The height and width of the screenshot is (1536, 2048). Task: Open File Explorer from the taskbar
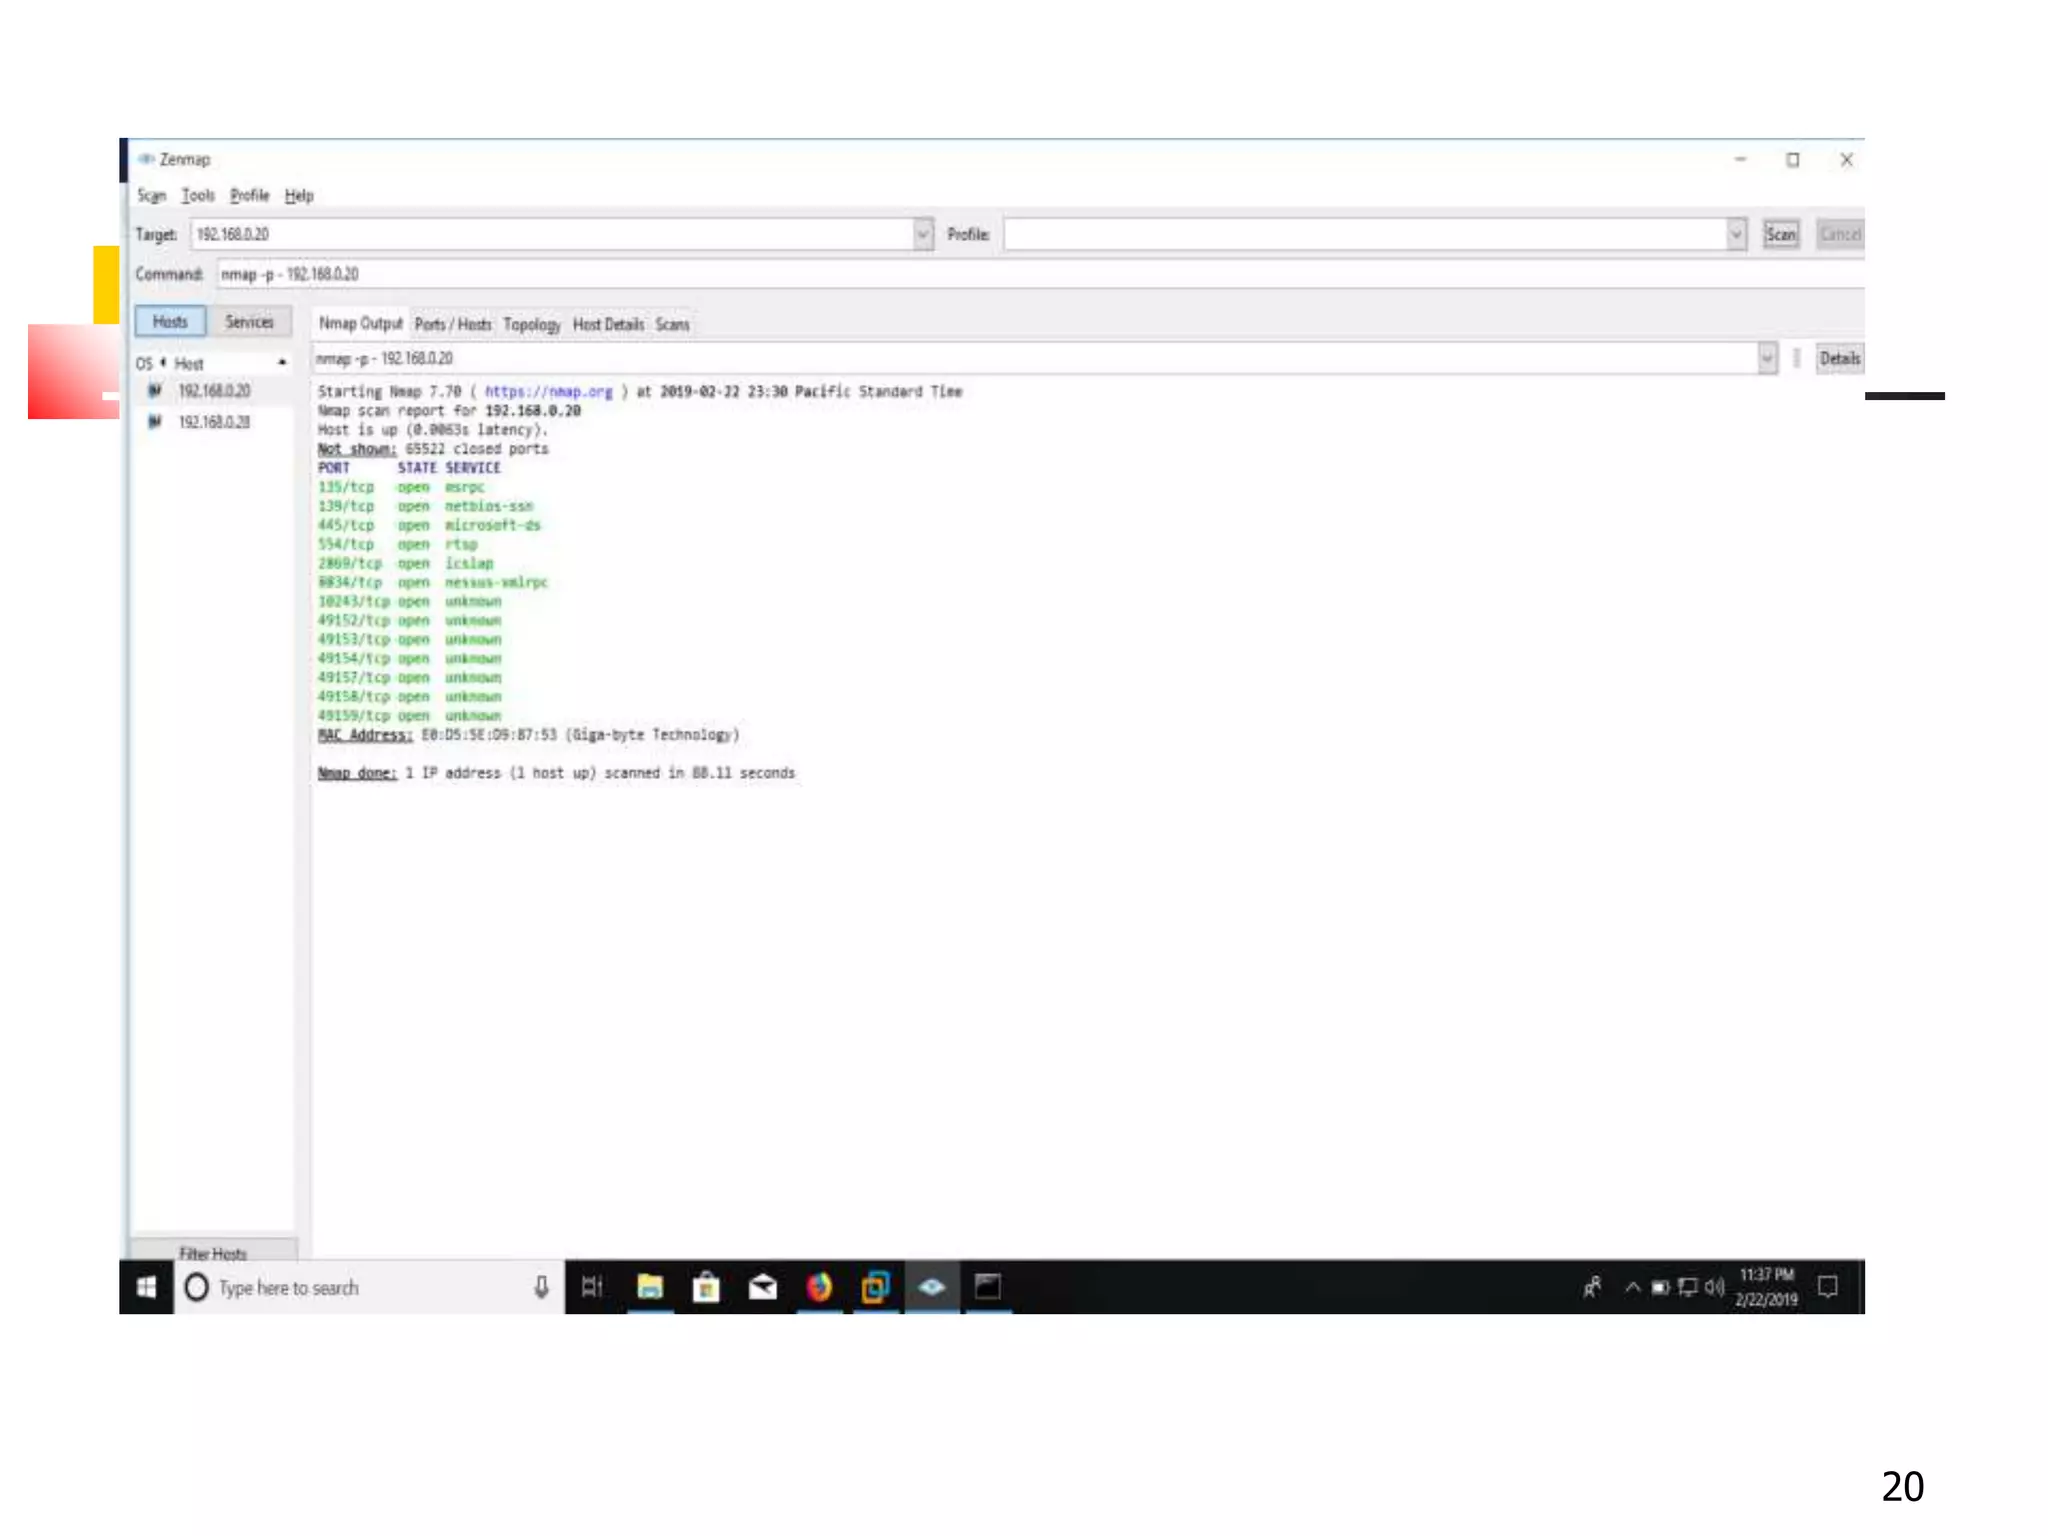(650, 1287)
